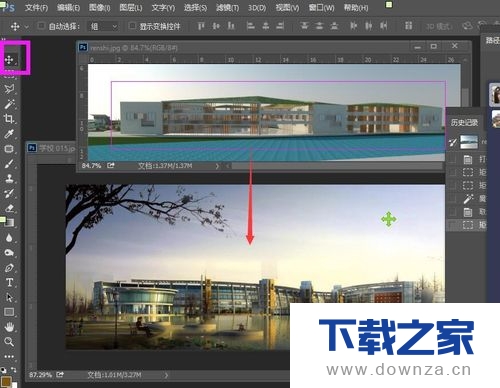Select the Clone Stamp tool
The image size is (500, 388).
(9, 178)
